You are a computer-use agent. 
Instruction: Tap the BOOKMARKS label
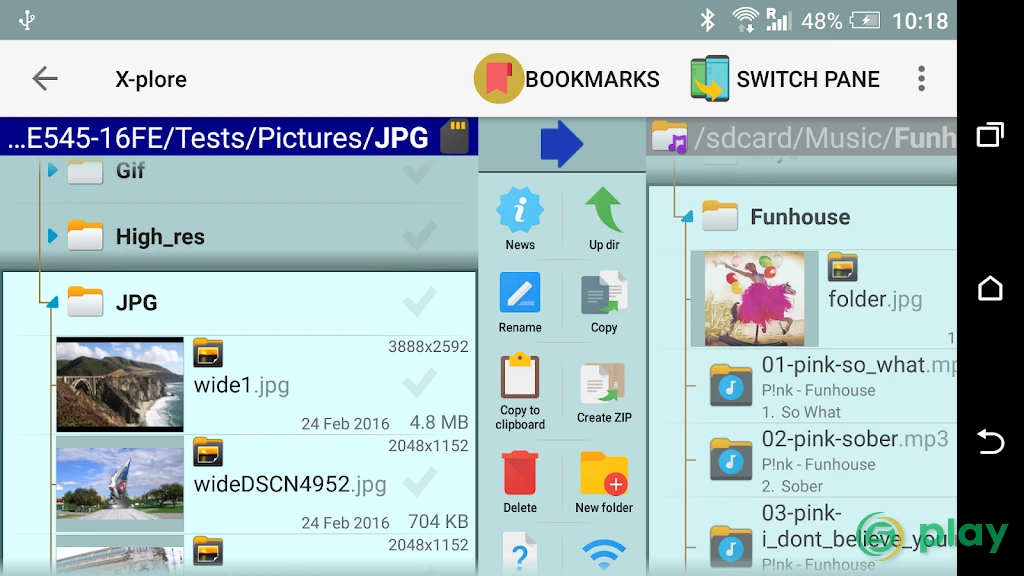click(x=592, y=79)
